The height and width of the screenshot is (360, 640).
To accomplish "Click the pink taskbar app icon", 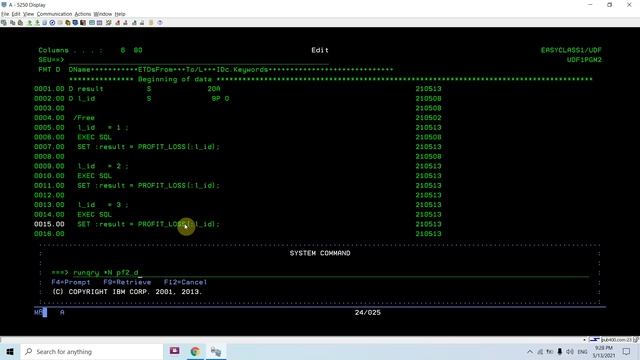I will (175, 351).
